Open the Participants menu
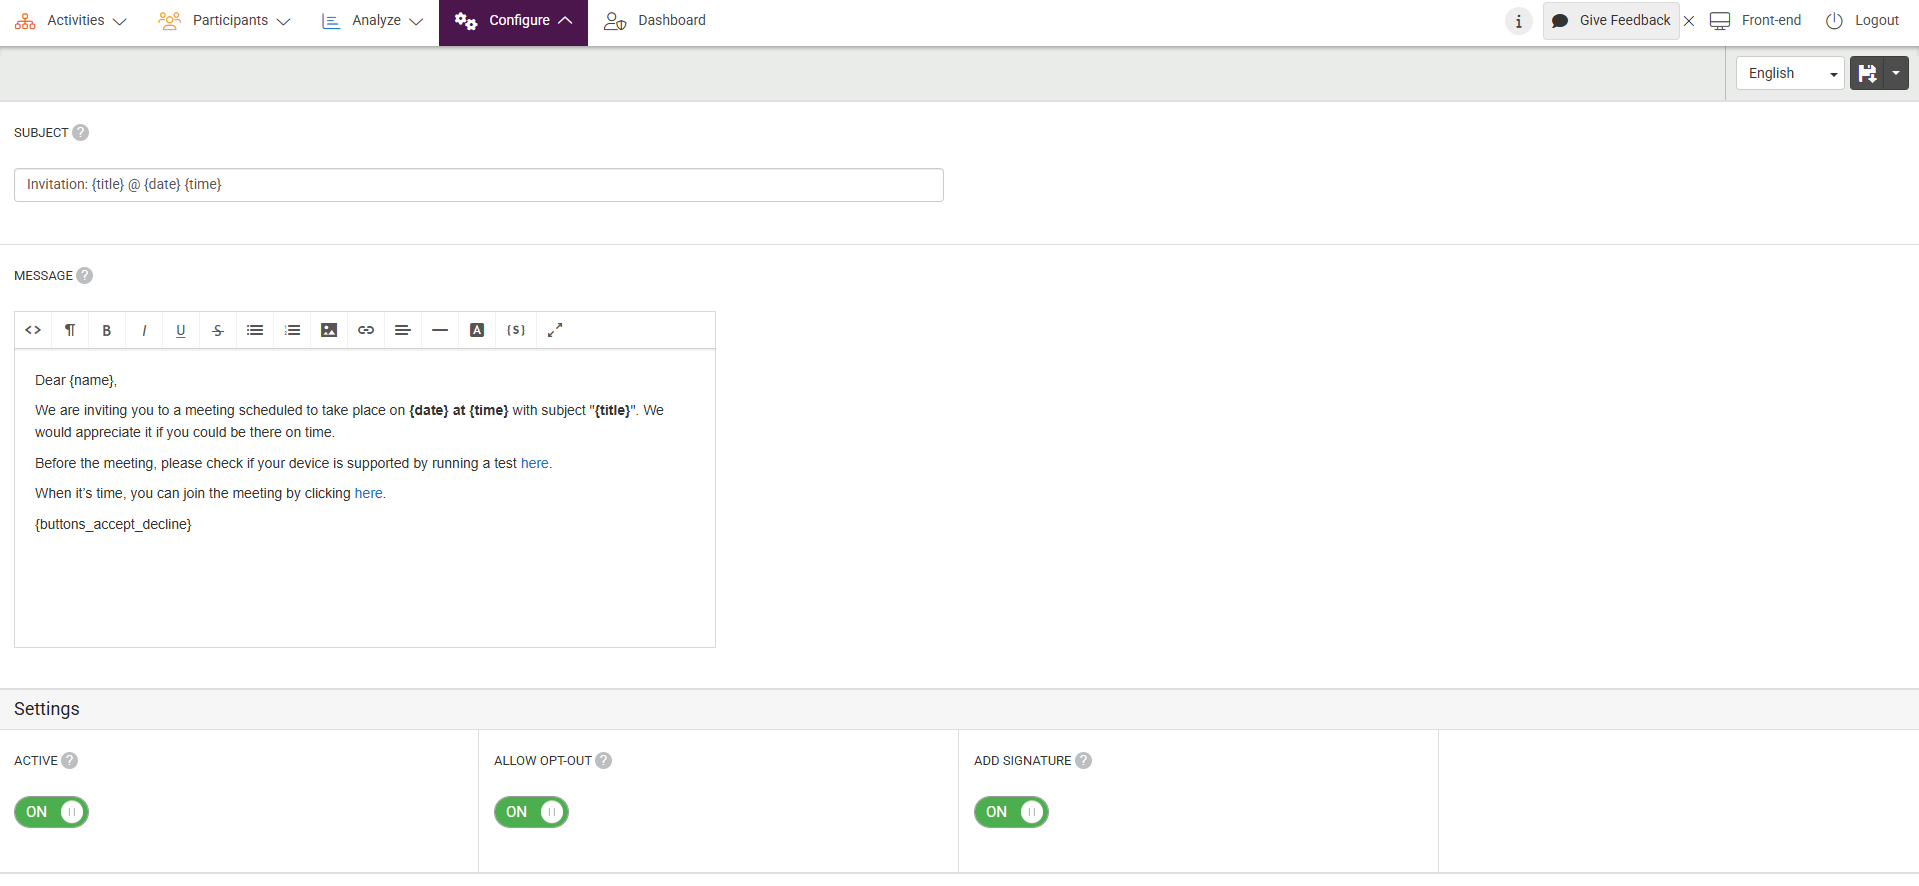 pos(225,21)
